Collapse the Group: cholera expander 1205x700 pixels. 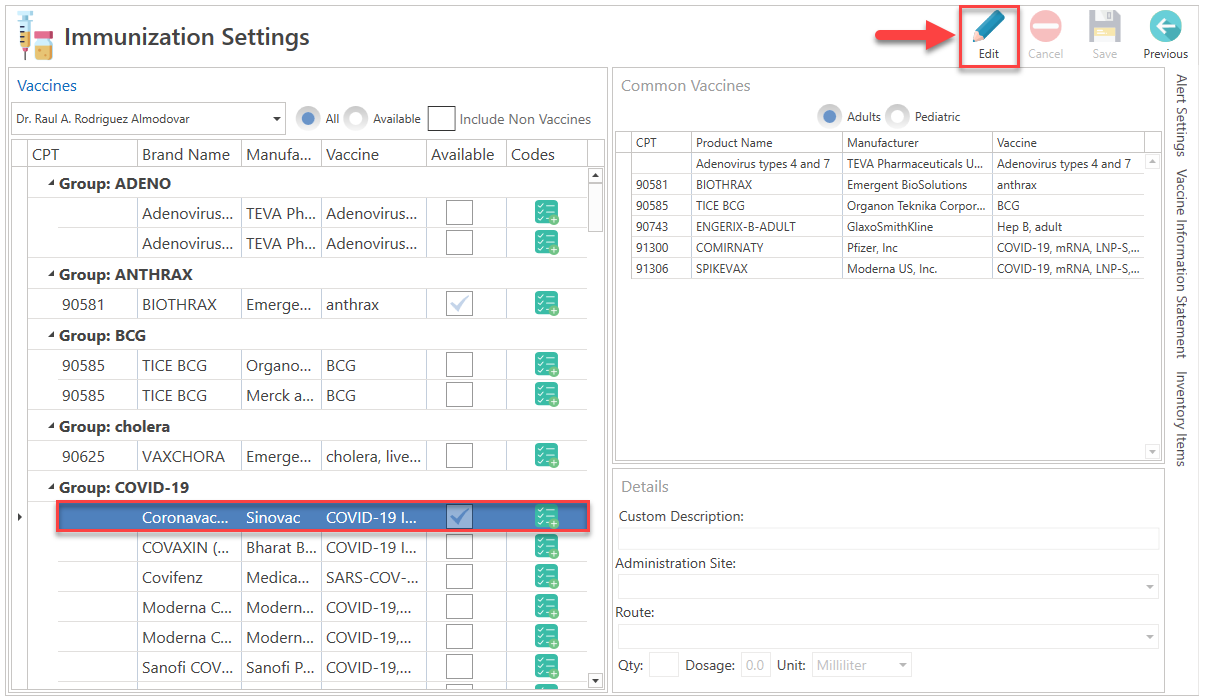(x=50, y=427)
